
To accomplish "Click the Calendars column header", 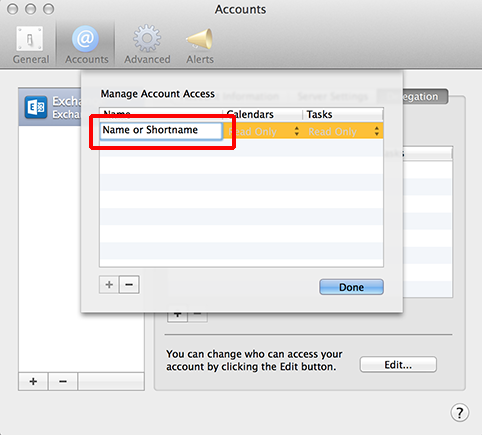I will pyautogui.click(x=262, y=114).
